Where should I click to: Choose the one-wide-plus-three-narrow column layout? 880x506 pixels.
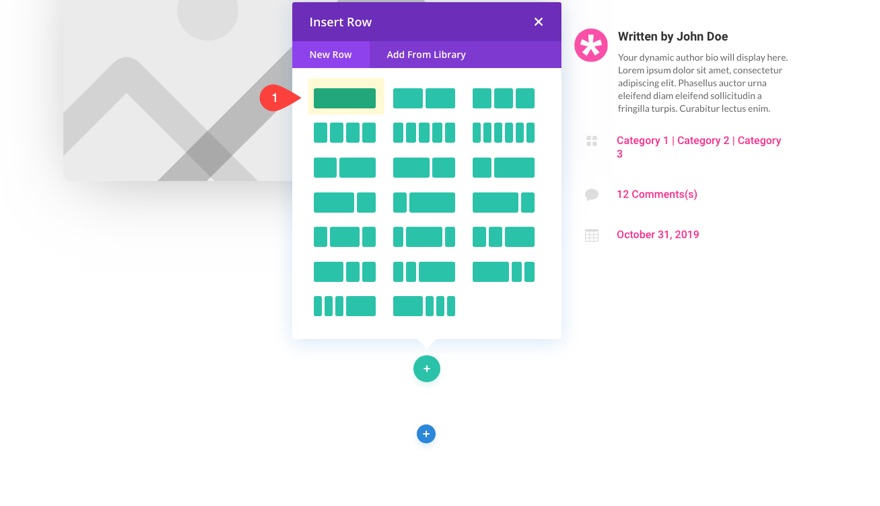point(424,306)
